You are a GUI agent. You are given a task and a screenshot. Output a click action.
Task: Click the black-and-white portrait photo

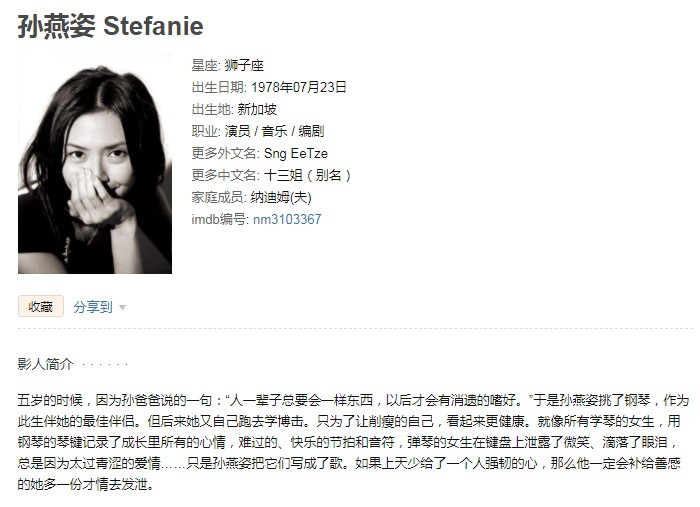[x=95, y=165]
